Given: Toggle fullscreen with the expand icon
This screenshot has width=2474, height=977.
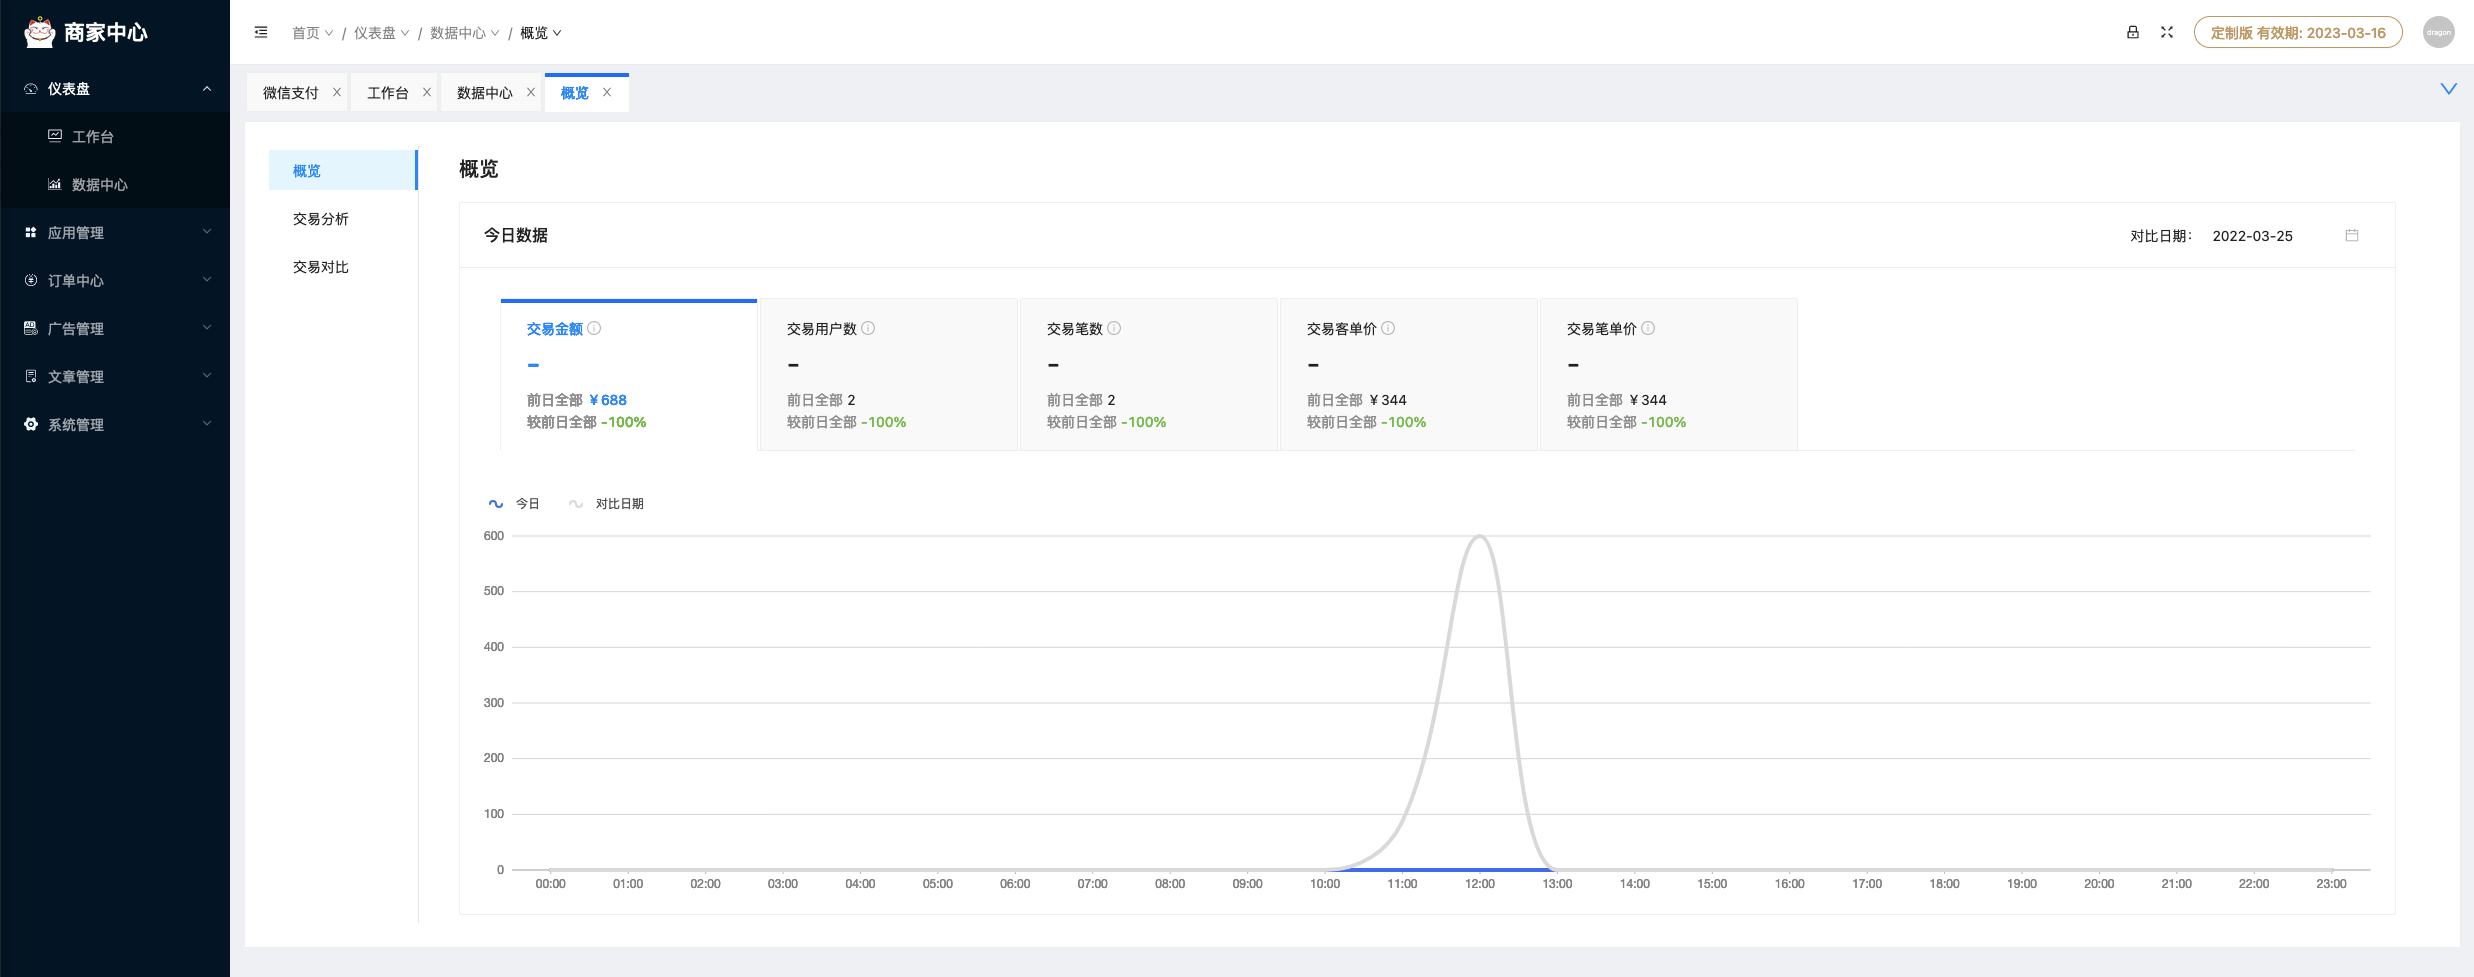Looking at the screenshot, I should pyautogui.click(x=2166, y=32).
